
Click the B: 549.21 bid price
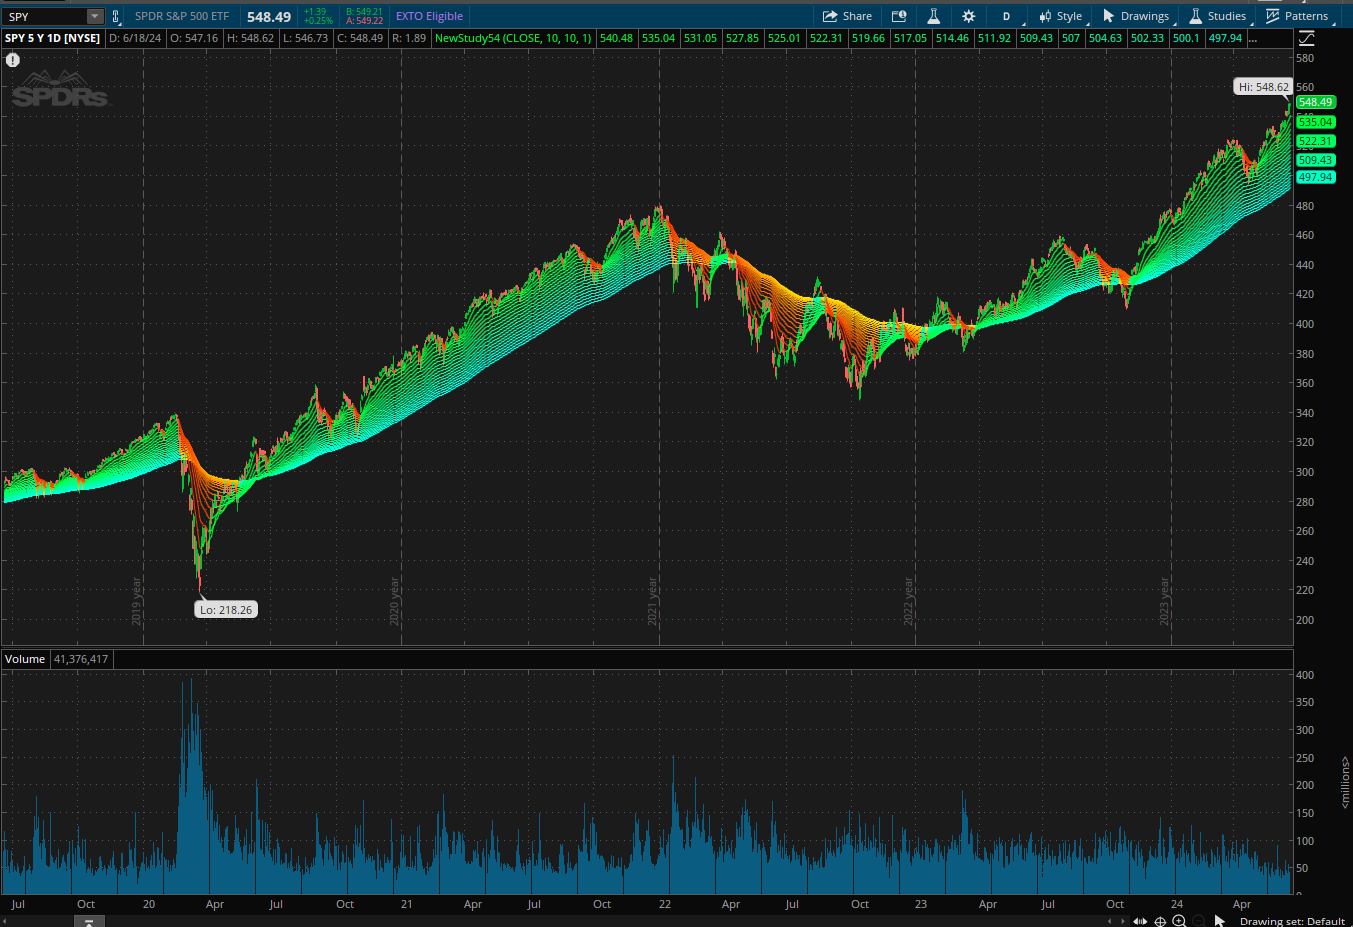(x=364, y=12)
